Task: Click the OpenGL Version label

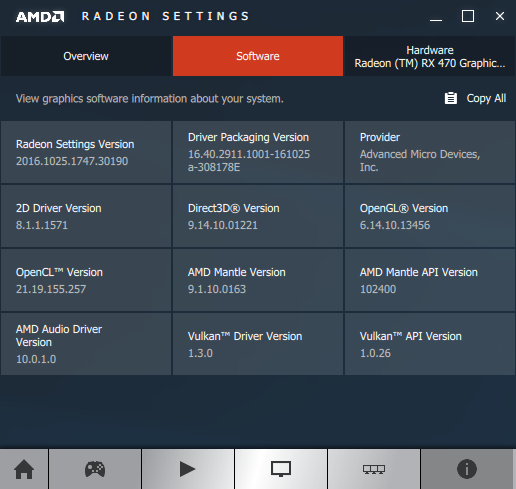Action: click(404, 208)
